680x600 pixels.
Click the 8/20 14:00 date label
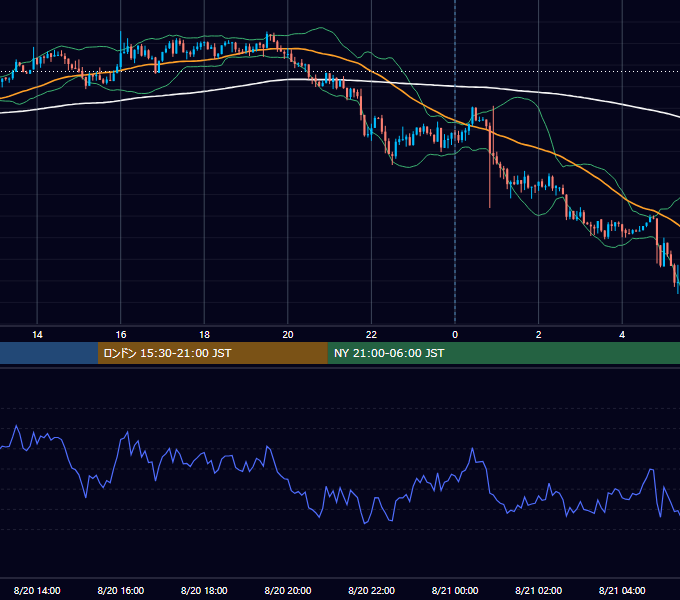[37, 590]
